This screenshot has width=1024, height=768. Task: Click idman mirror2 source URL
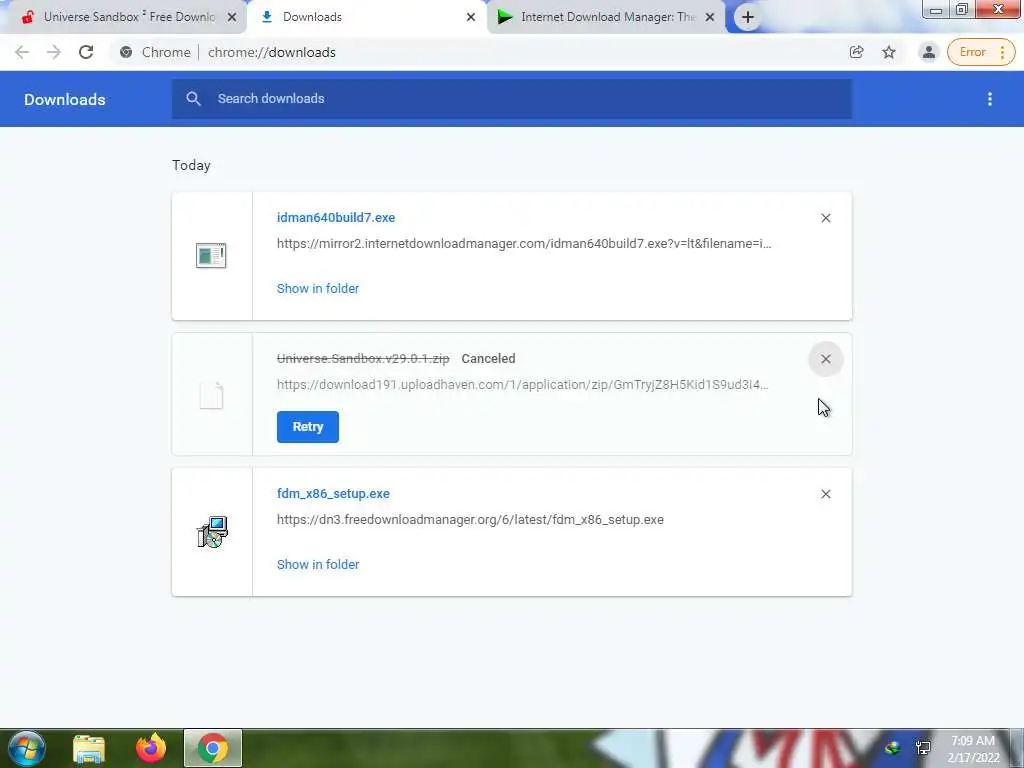click(x=524, y=244)
